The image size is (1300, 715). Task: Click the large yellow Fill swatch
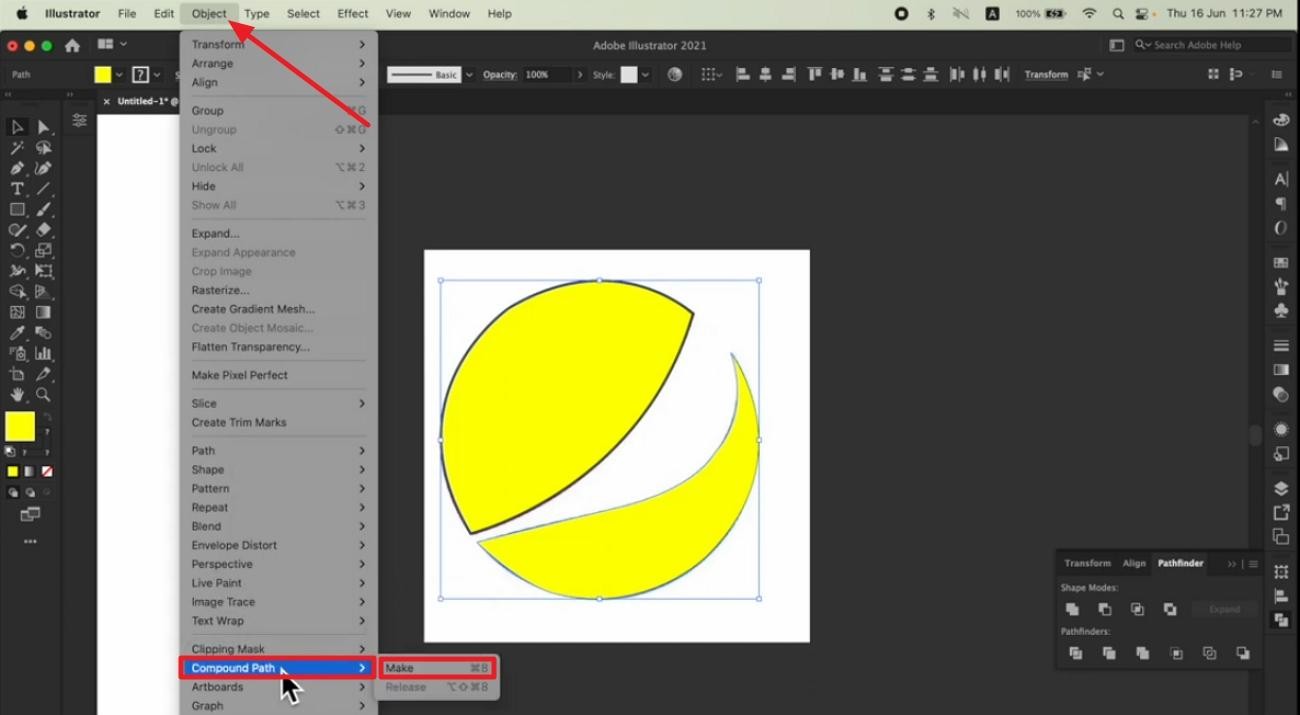click(x=20, y=426)
